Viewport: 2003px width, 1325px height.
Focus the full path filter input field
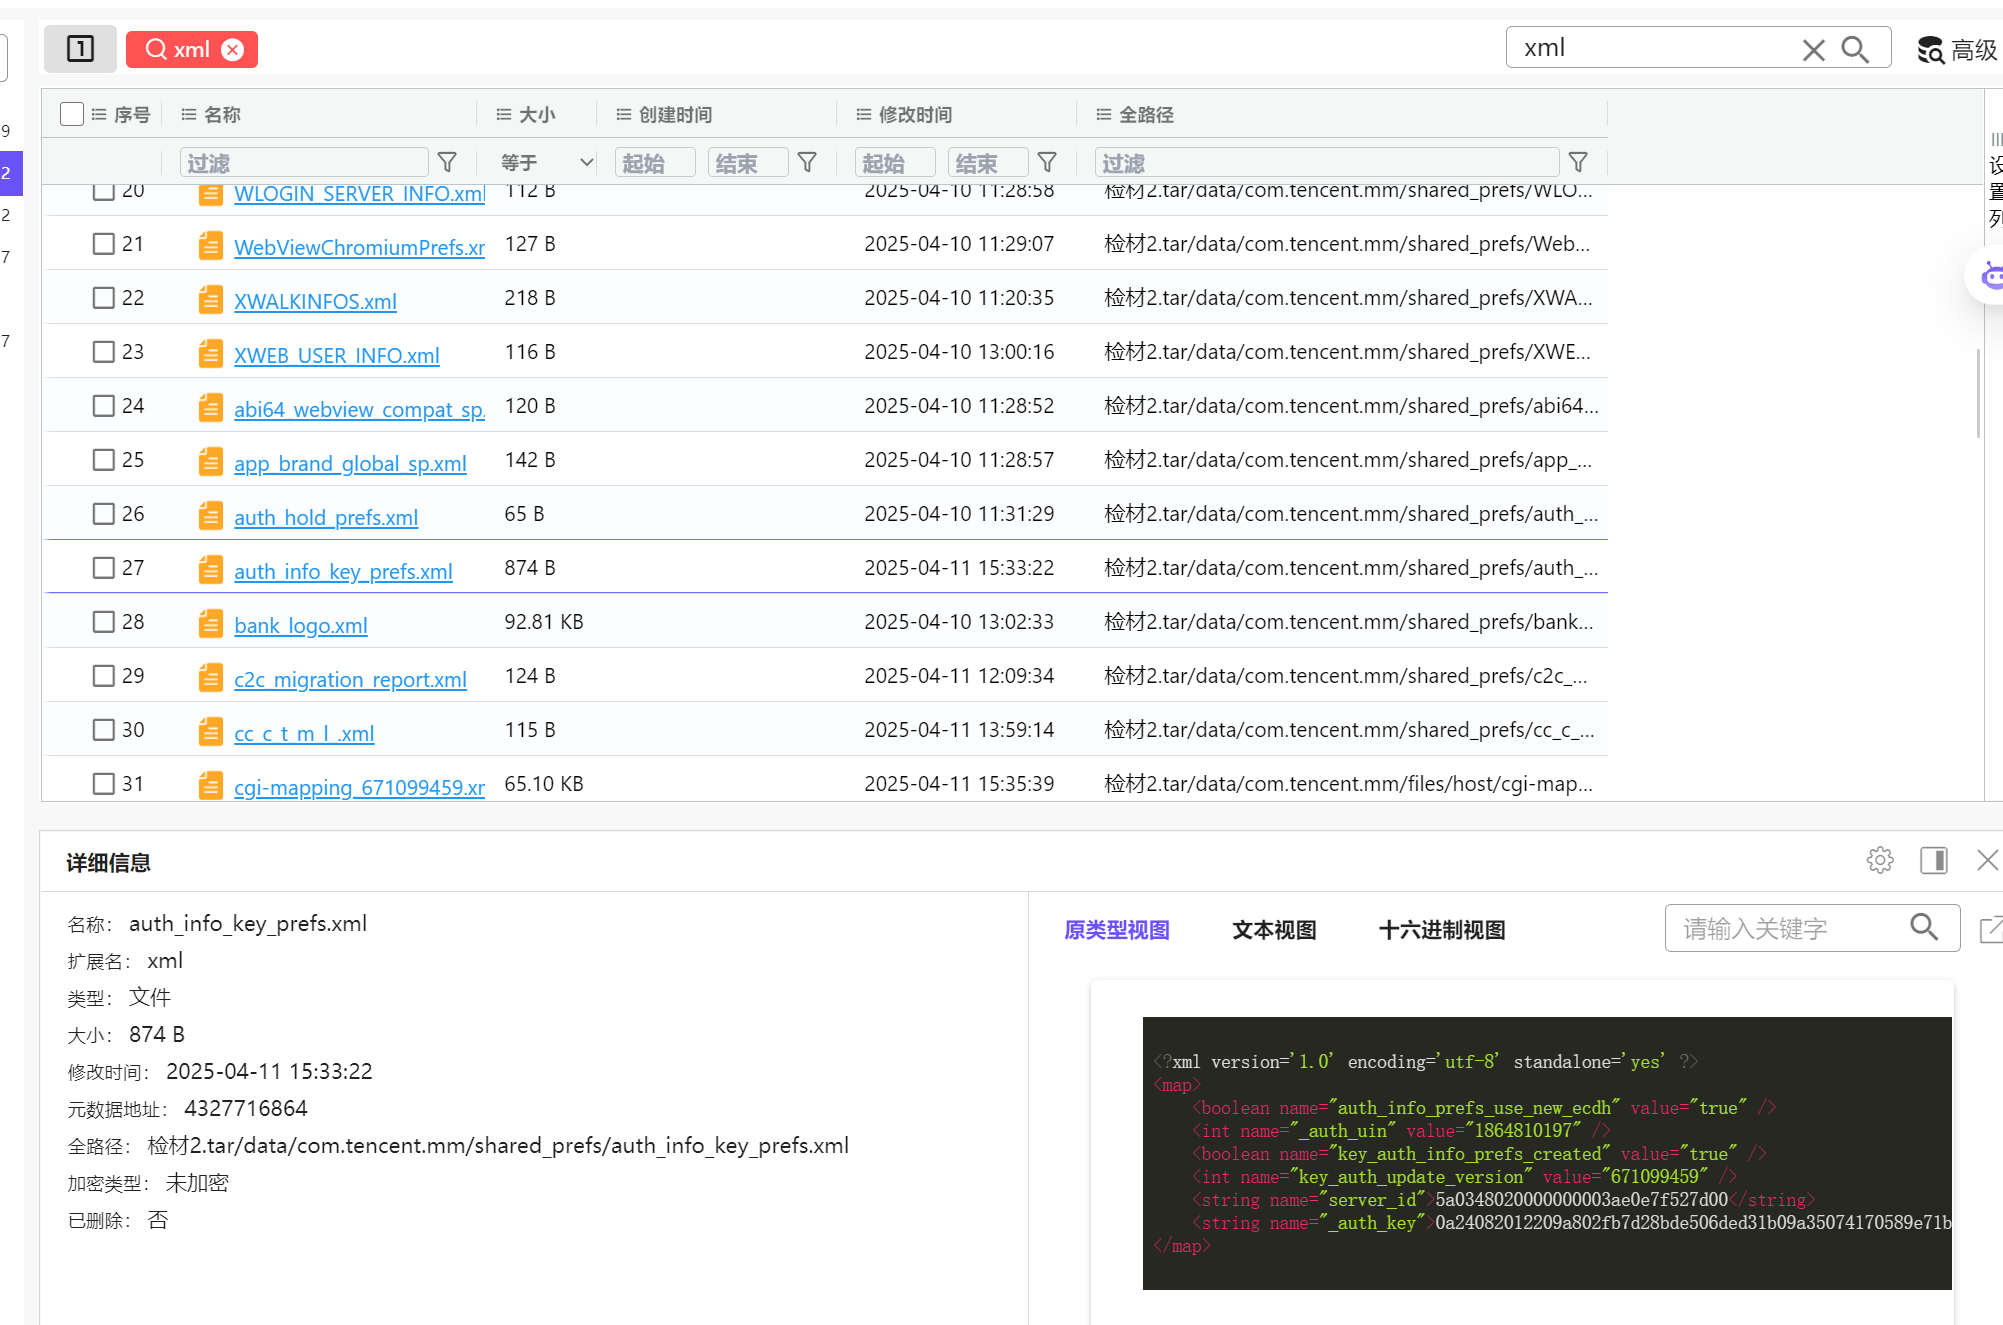pyautogui.click(x=1327, y=162)
